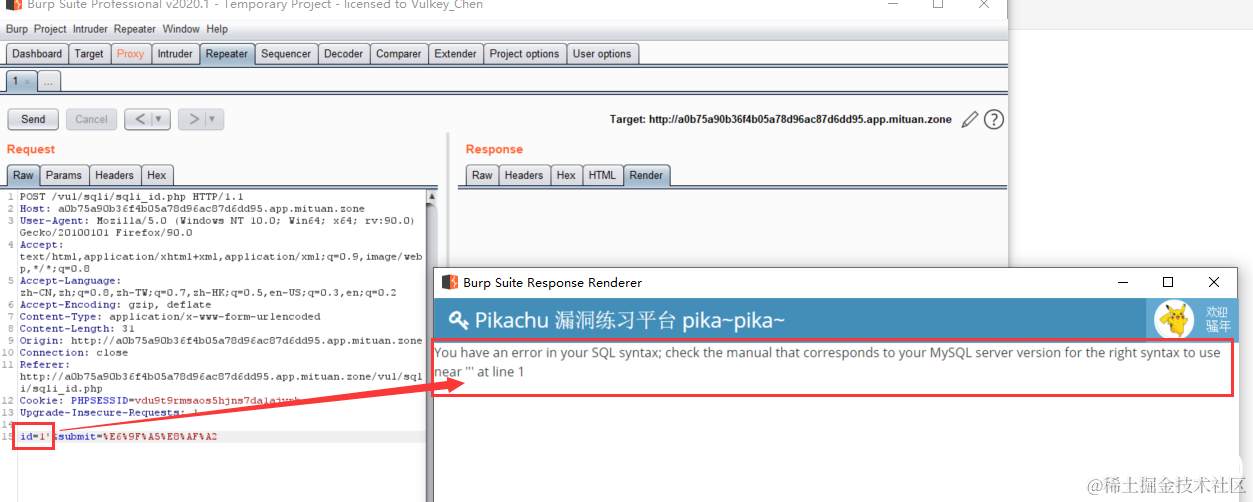Click the Pikachu avatar image
The height and width of the screenshot is (502, 1253).
click(x=1174, y=320)
